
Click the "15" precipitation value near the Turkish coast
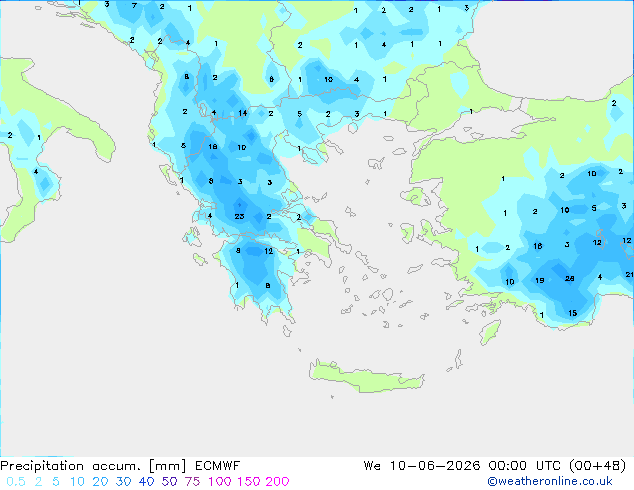pyautogui.click(x=573, y=313)
